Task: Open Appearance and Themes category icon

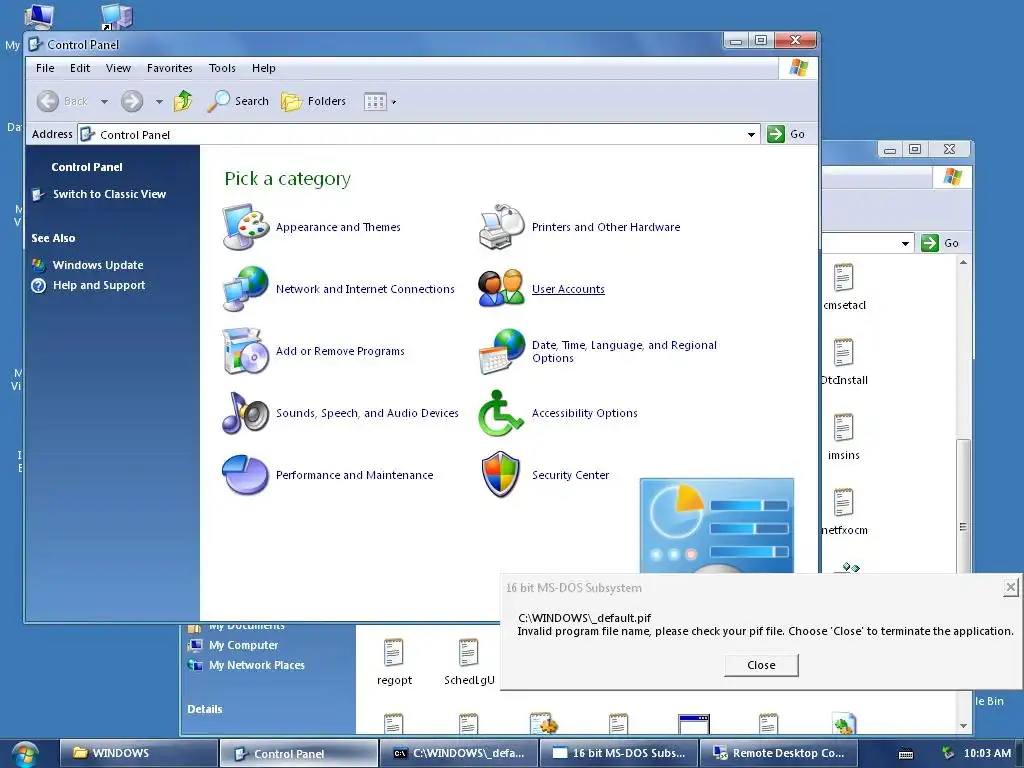Action: pos(246,227)
